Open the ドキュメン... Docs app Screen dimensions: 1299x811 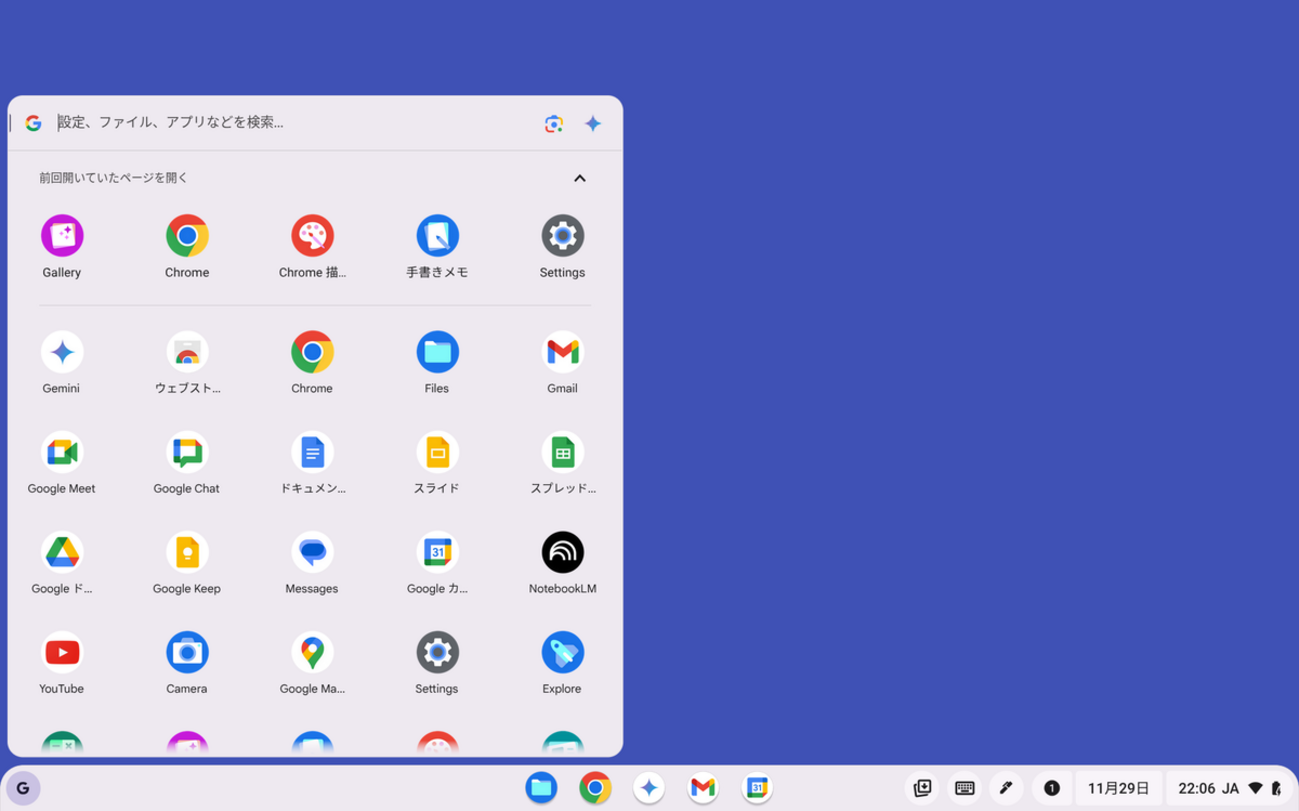tap(312, 452)
